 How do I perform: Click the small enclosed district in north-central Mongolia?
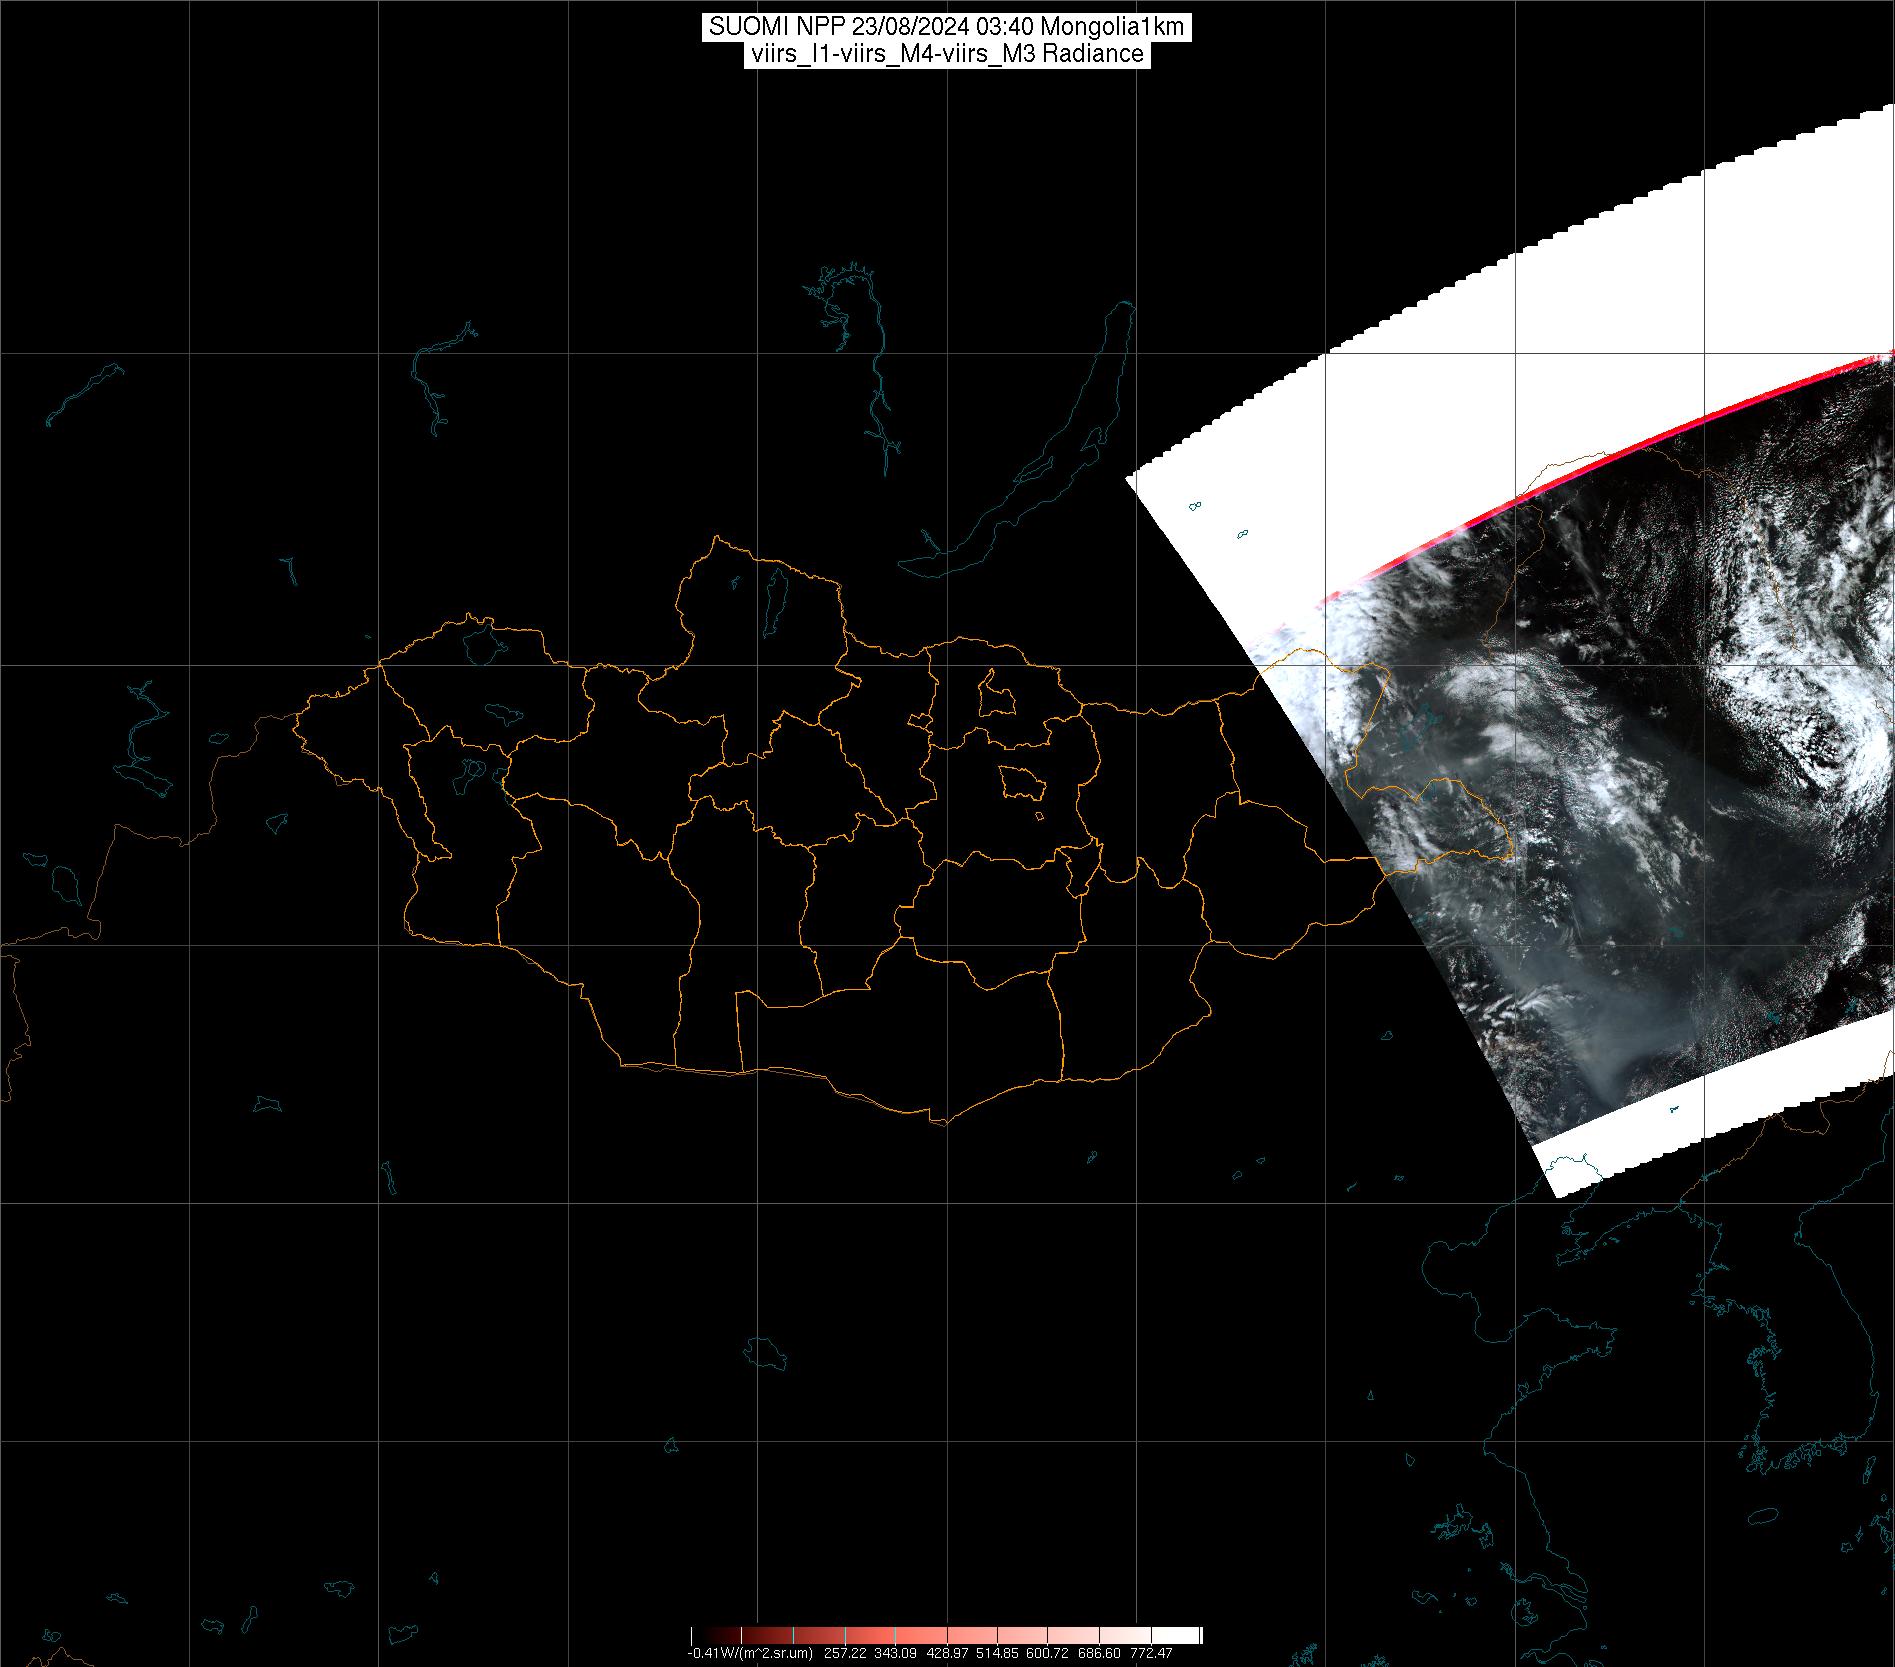tap(994, 694)
